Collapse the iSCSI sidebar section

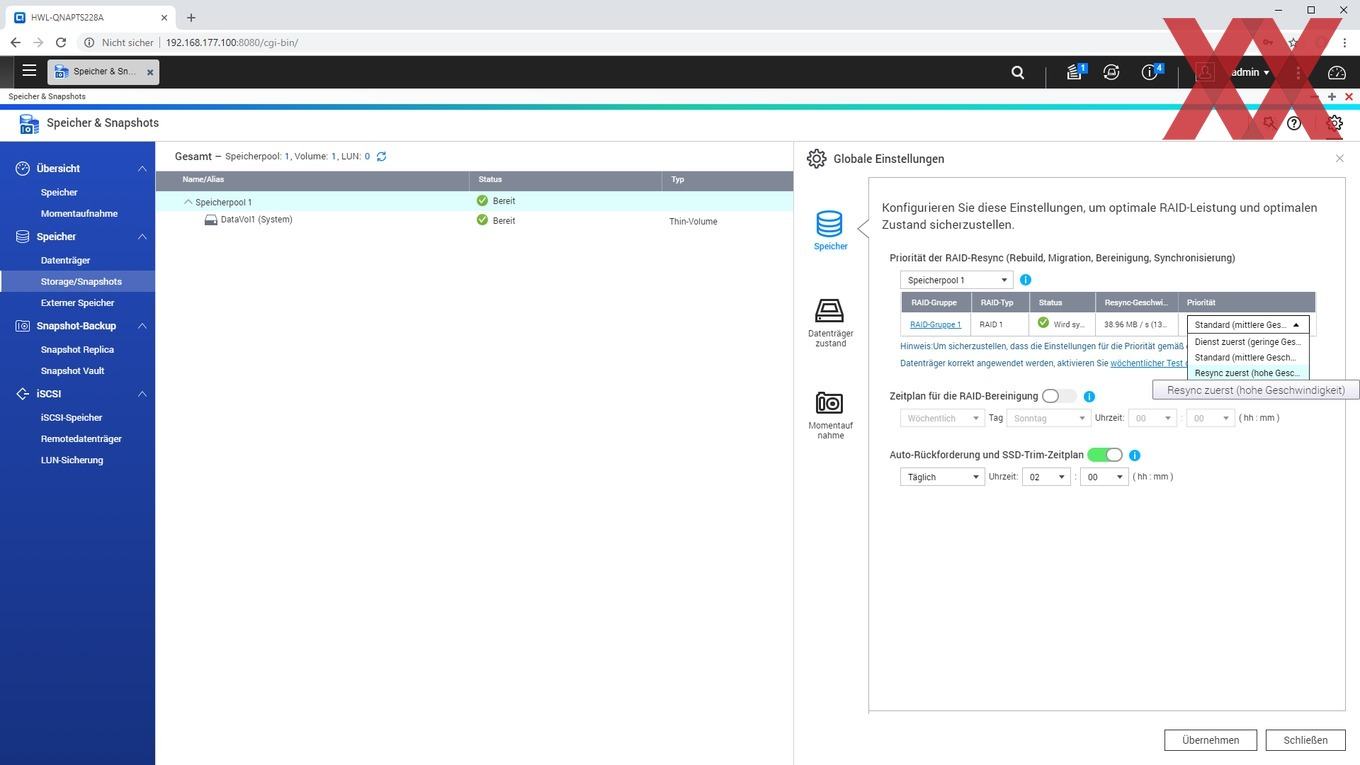[142, 394]
